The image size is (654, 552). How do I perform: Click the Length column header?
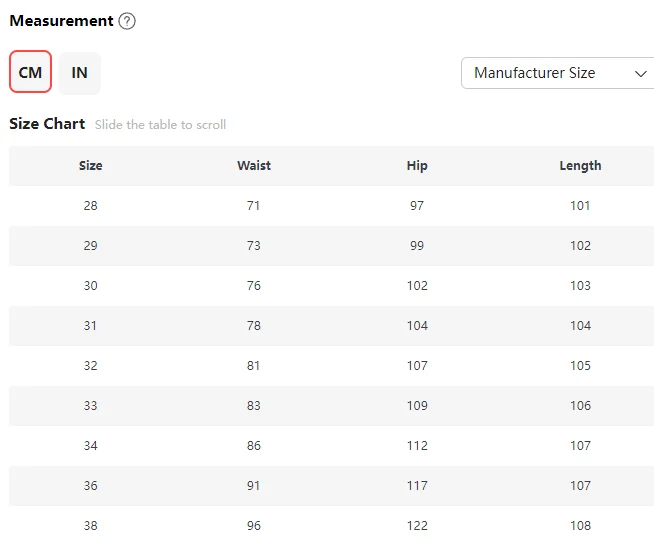(x=580, y=166)
